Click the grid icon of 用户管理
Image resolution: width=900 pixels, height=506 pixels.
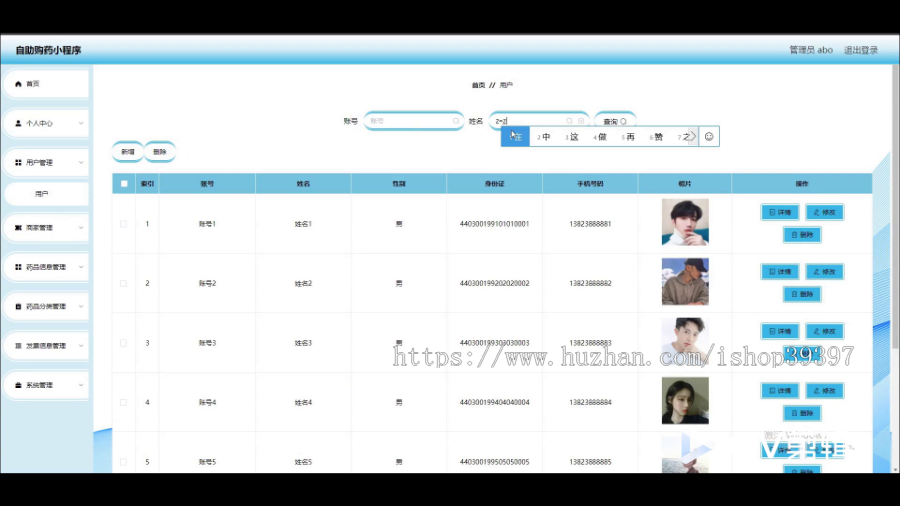(18, 162)
